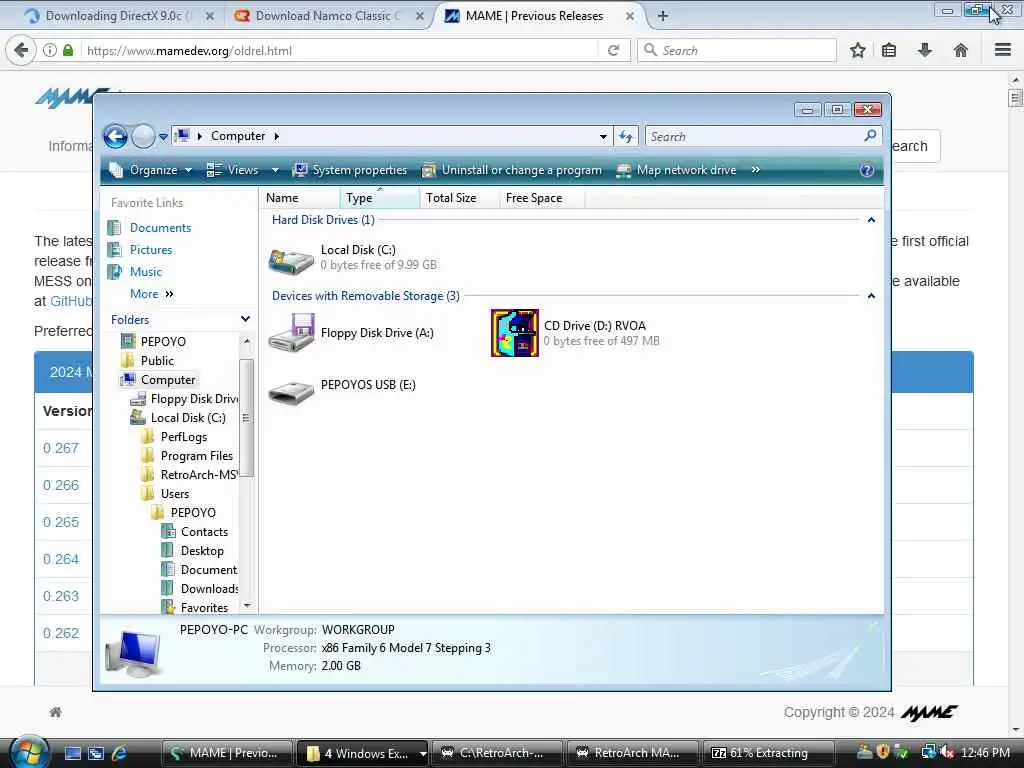Click the Explorer search magnifier icon
The image size is (1024, 768).
pyautogui.click(x=870, y=136)
